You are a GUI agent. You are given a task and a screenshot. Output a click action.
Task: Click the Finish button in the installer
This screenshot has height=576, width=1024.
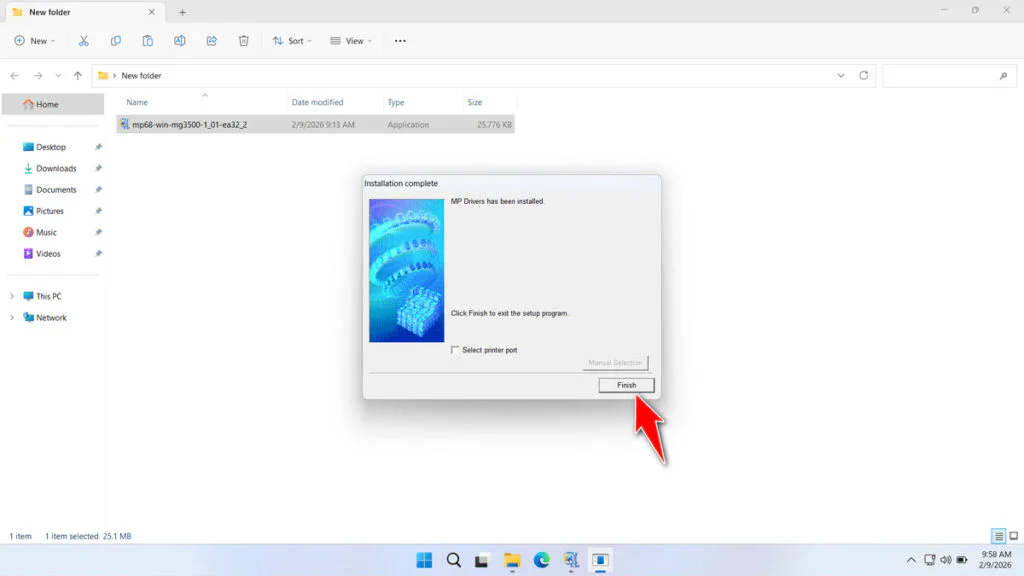(626, 385)
